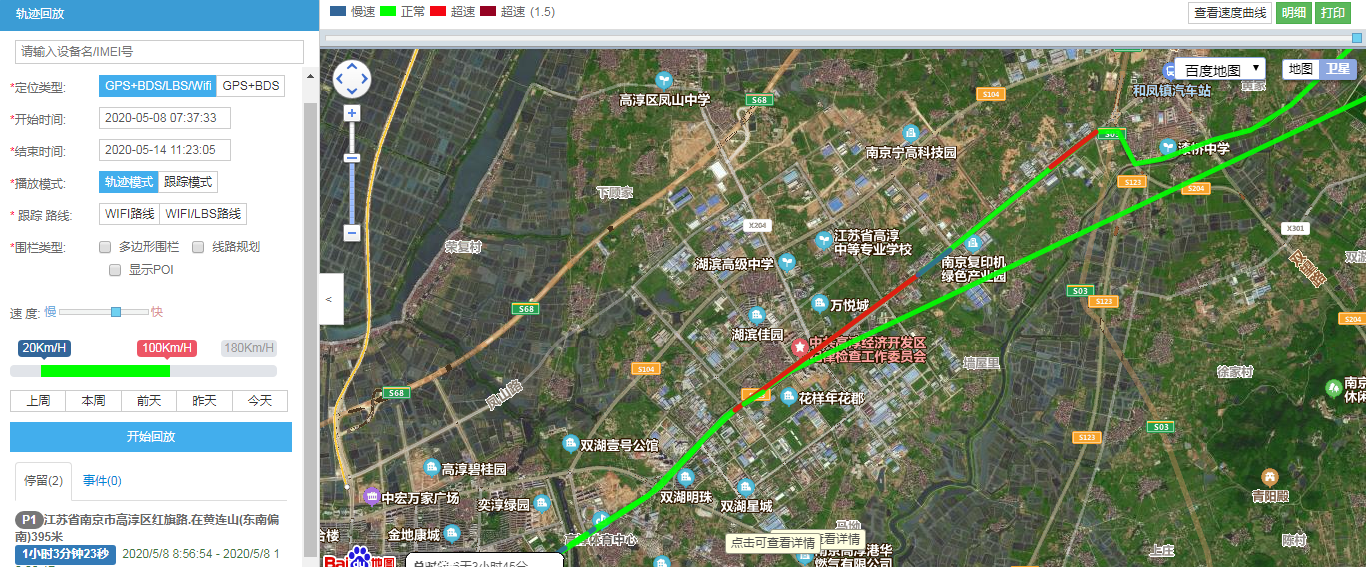Select the 前天 time range
The image size is (1366, 567).
coord(149,401)
